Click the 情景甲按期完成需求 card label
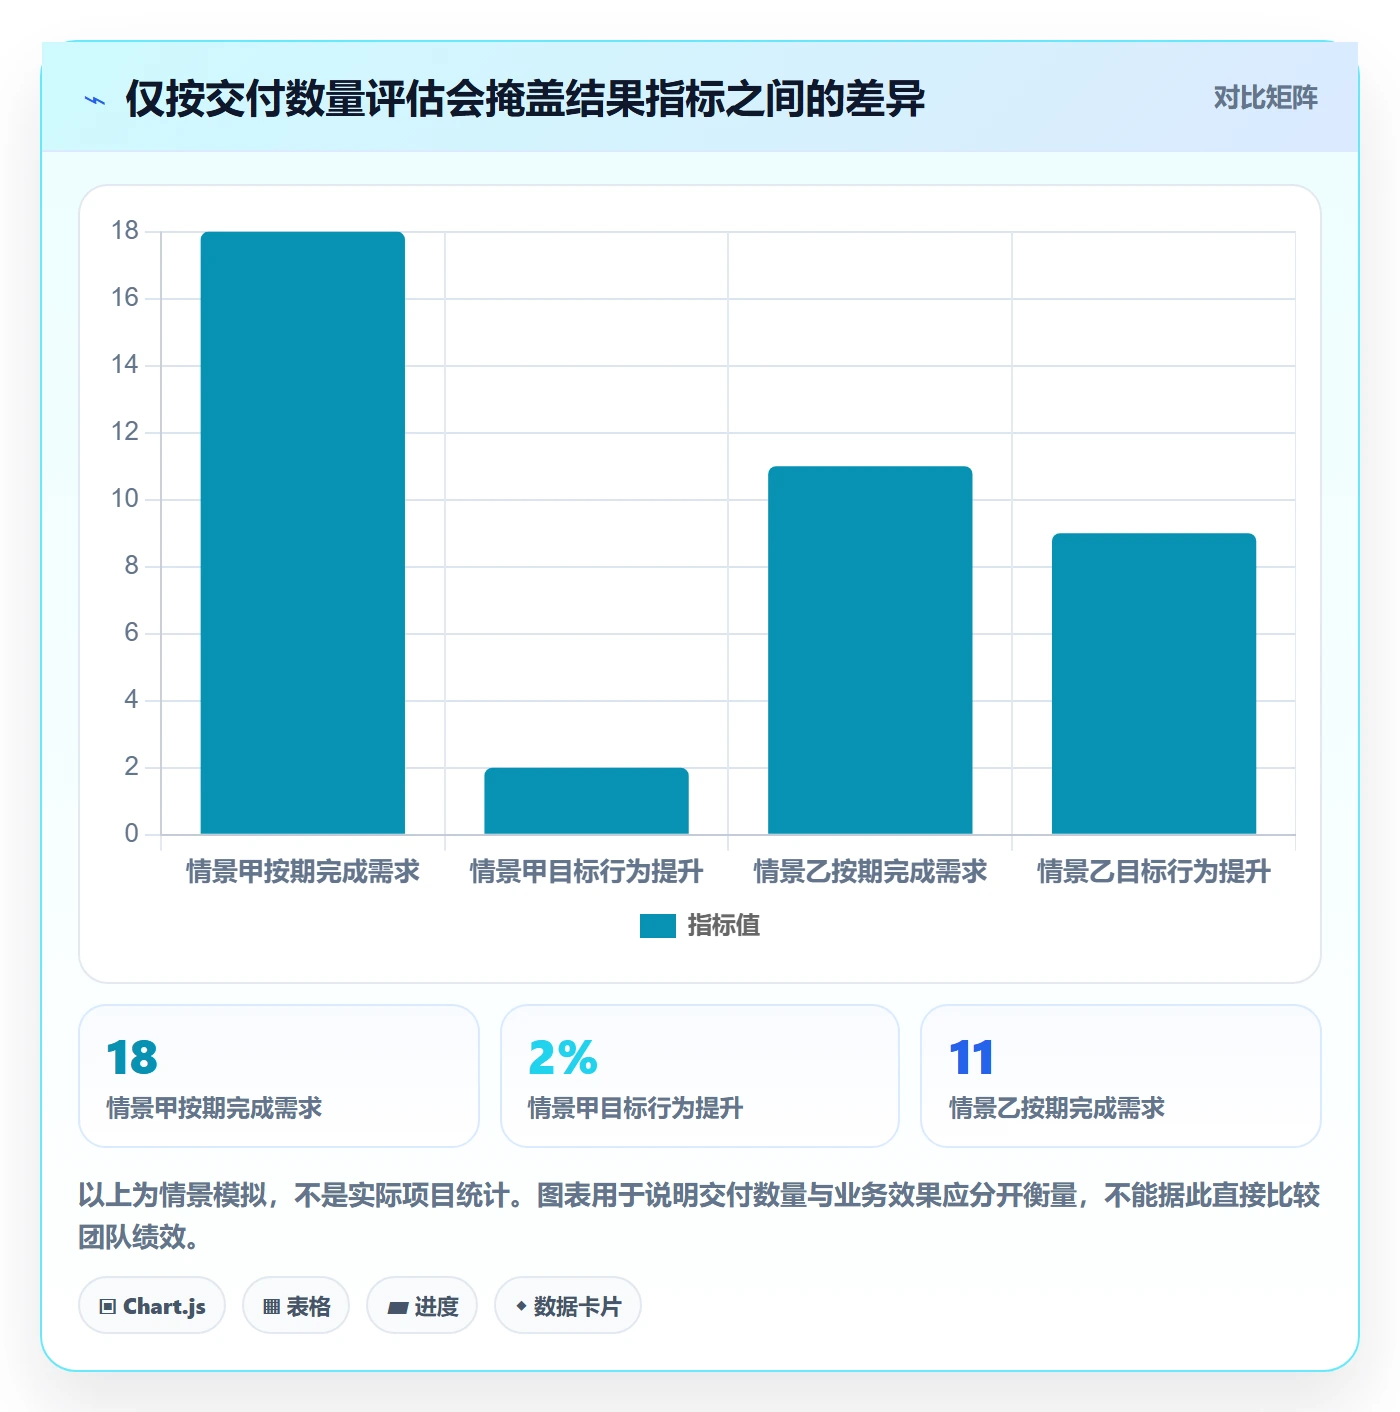 214,1108
